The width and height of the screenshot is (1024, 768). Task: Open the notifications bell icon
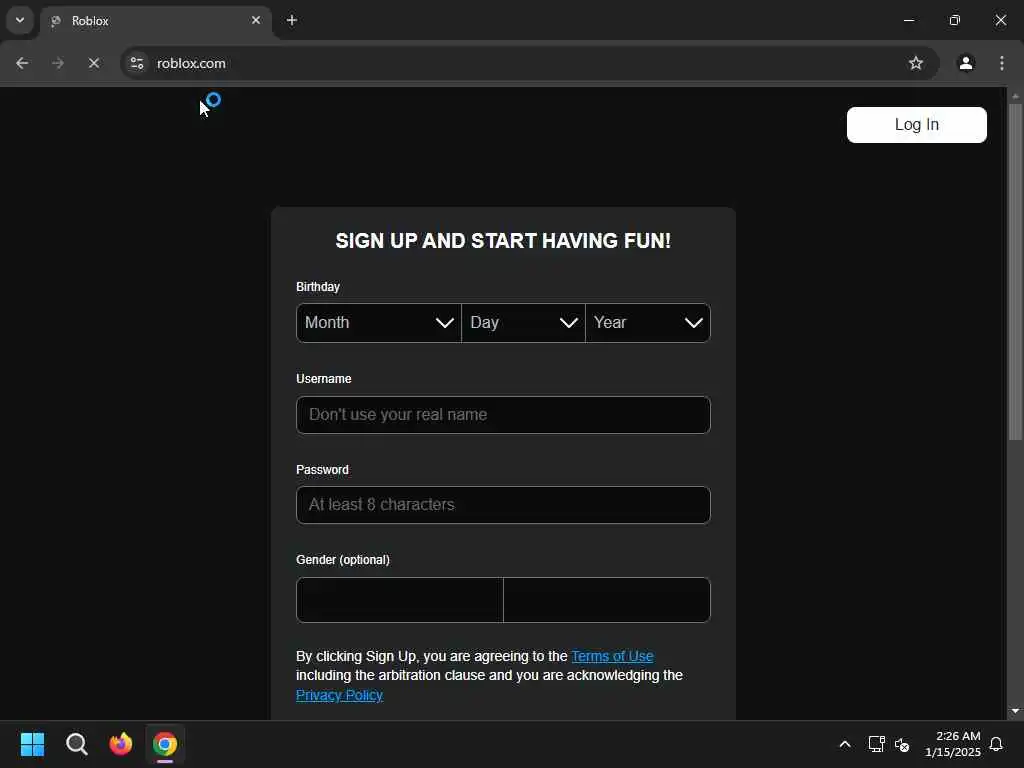996,744
